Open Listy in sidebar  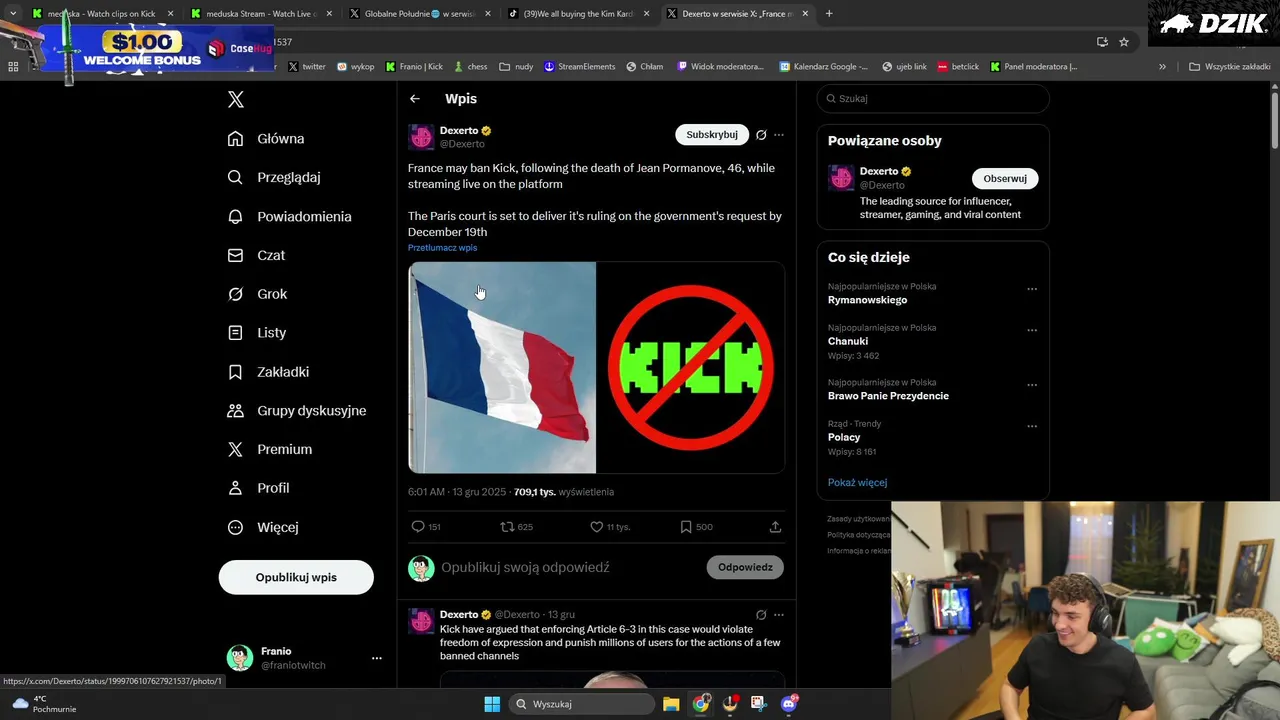pyautogui.click(x=257, y=333)
